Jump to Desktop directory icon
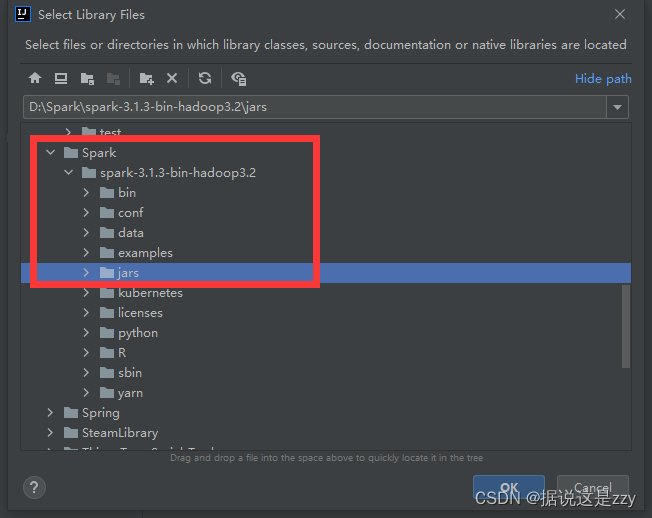The image size is (652, 518). point(61,78)
